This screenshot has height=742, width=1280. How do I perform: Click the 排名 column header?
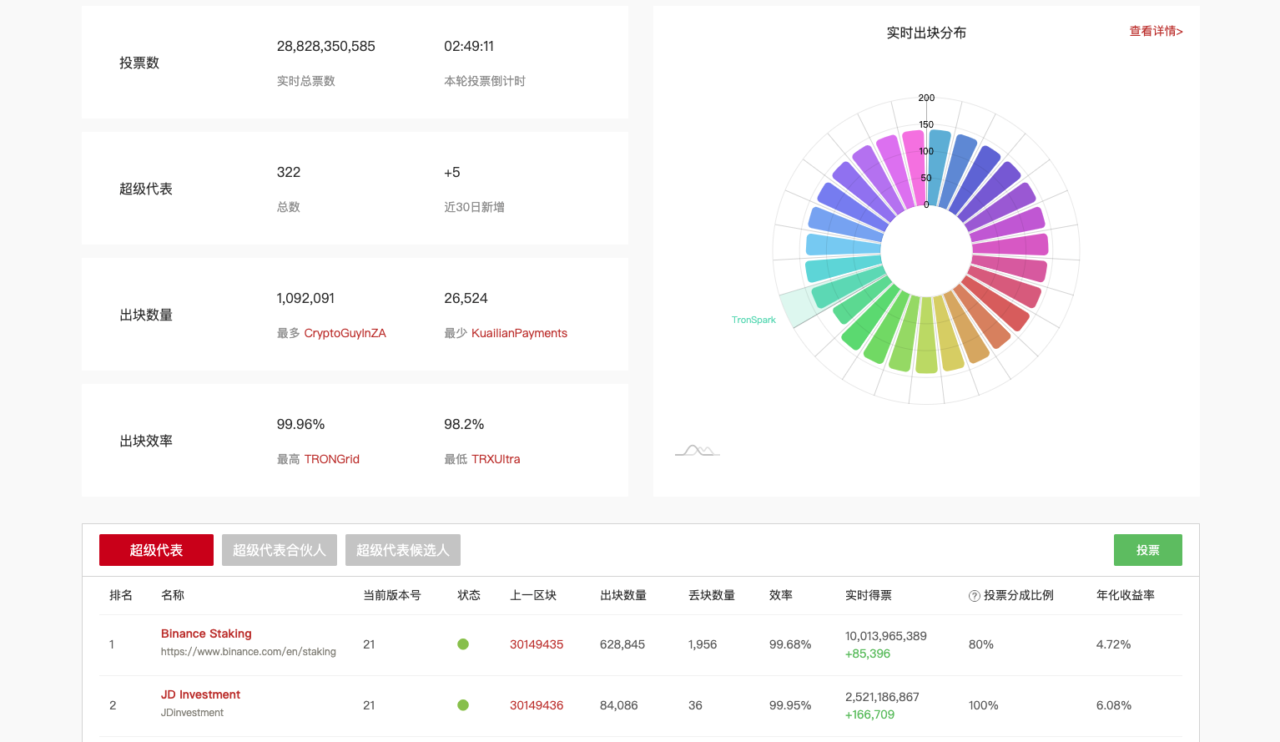(x=121, y=594)
